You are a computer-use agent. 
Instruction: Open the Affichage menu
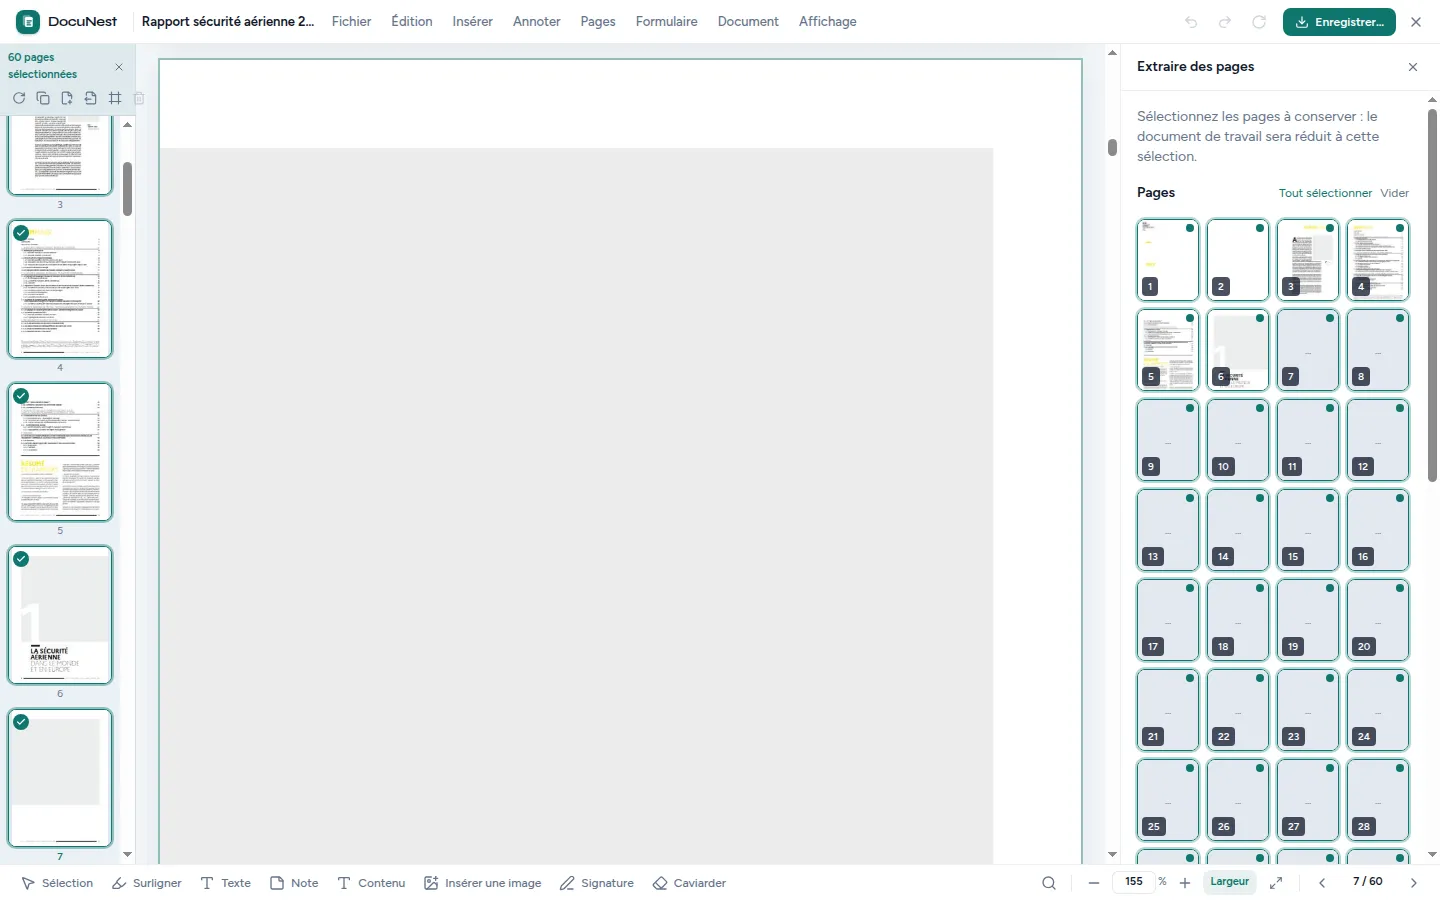click(x=828, y=21)
